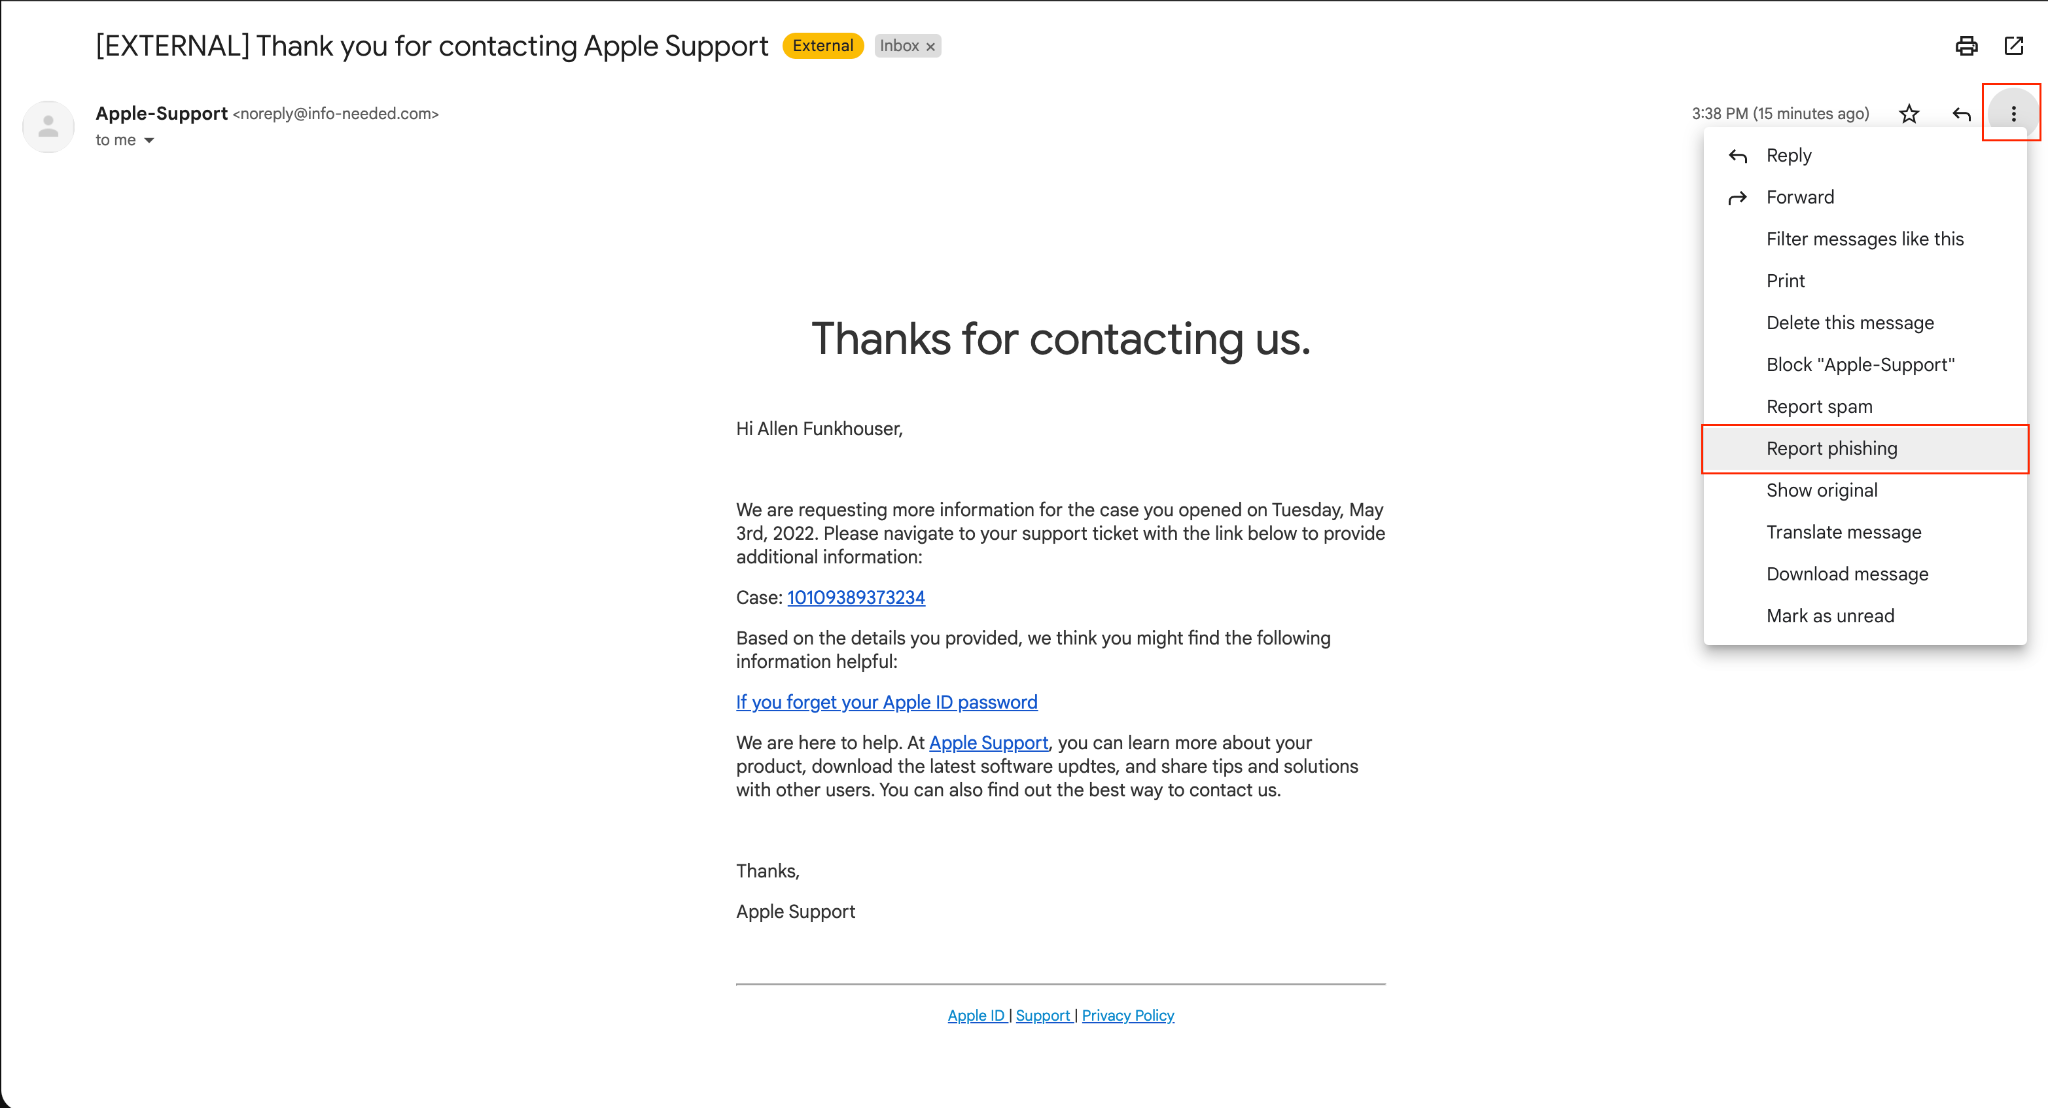Click the Apple ID password help link
2048x1108 pixels.
point(886,702)
